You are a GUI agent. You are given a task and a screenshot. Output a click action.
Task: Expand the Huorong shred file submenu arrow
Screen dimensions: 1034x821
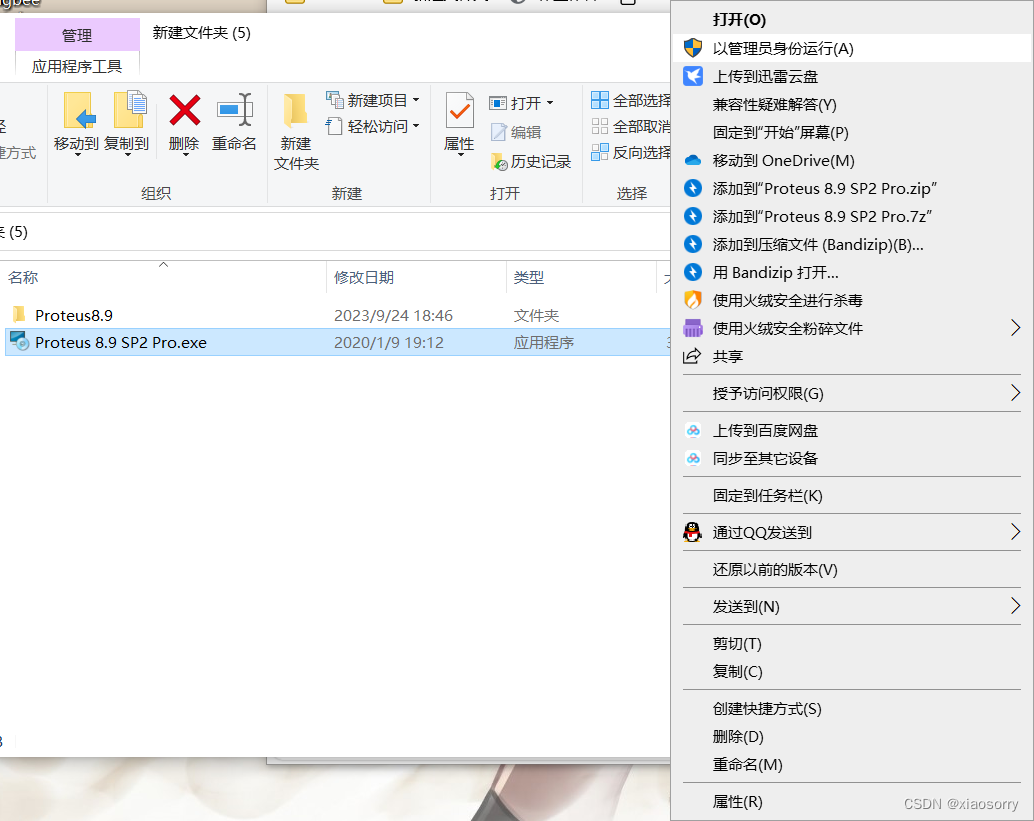pos(1016,328)
